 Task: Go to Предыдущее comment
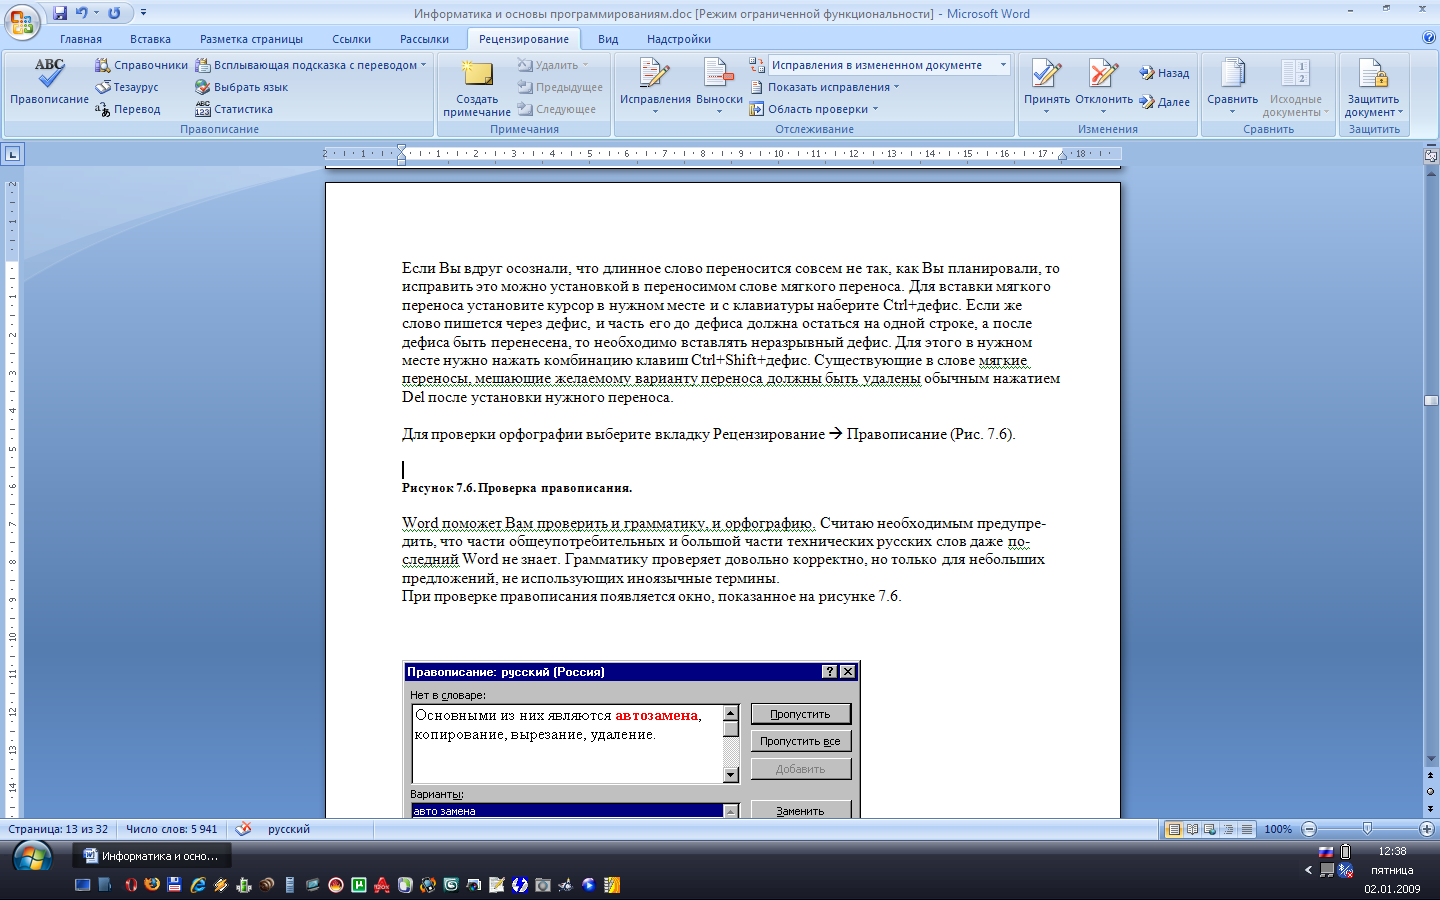(x=560, y=87)
